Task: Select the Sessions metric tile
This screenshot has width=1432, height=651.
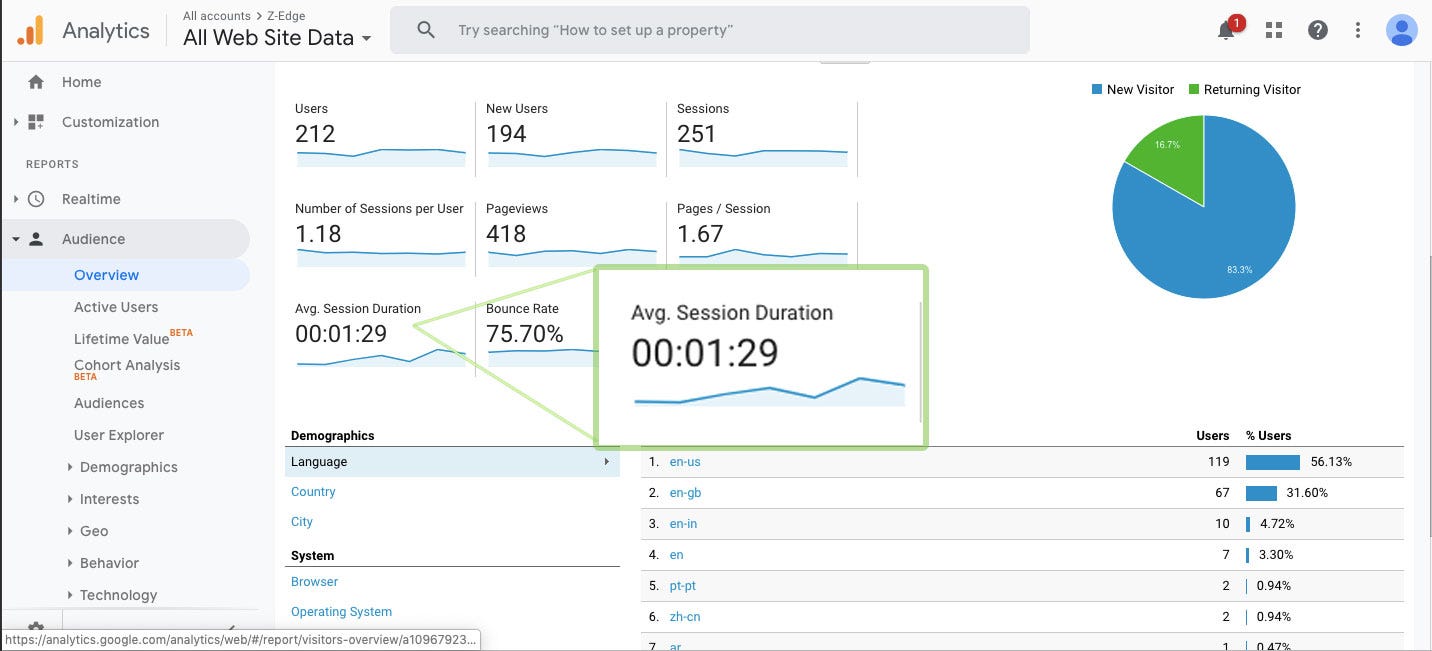Action: 762,138
